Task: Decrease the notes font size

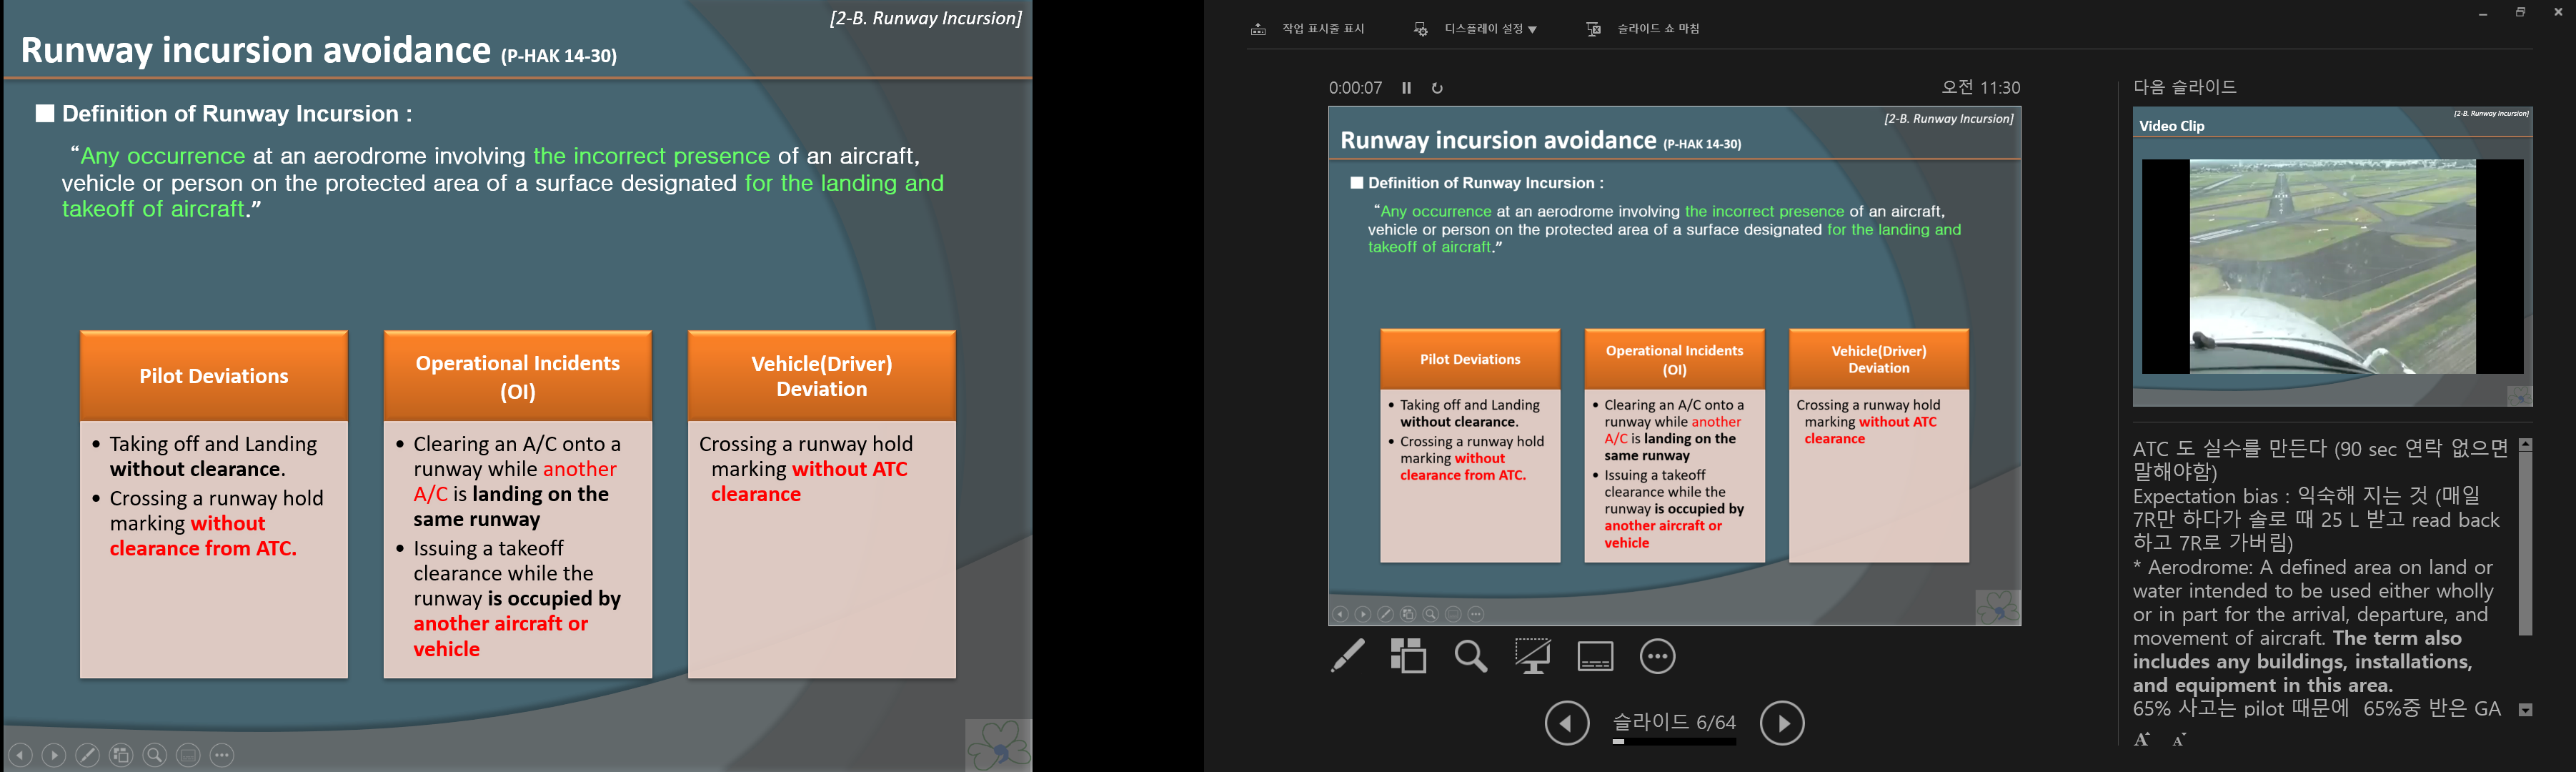Action: [2179, 740]
